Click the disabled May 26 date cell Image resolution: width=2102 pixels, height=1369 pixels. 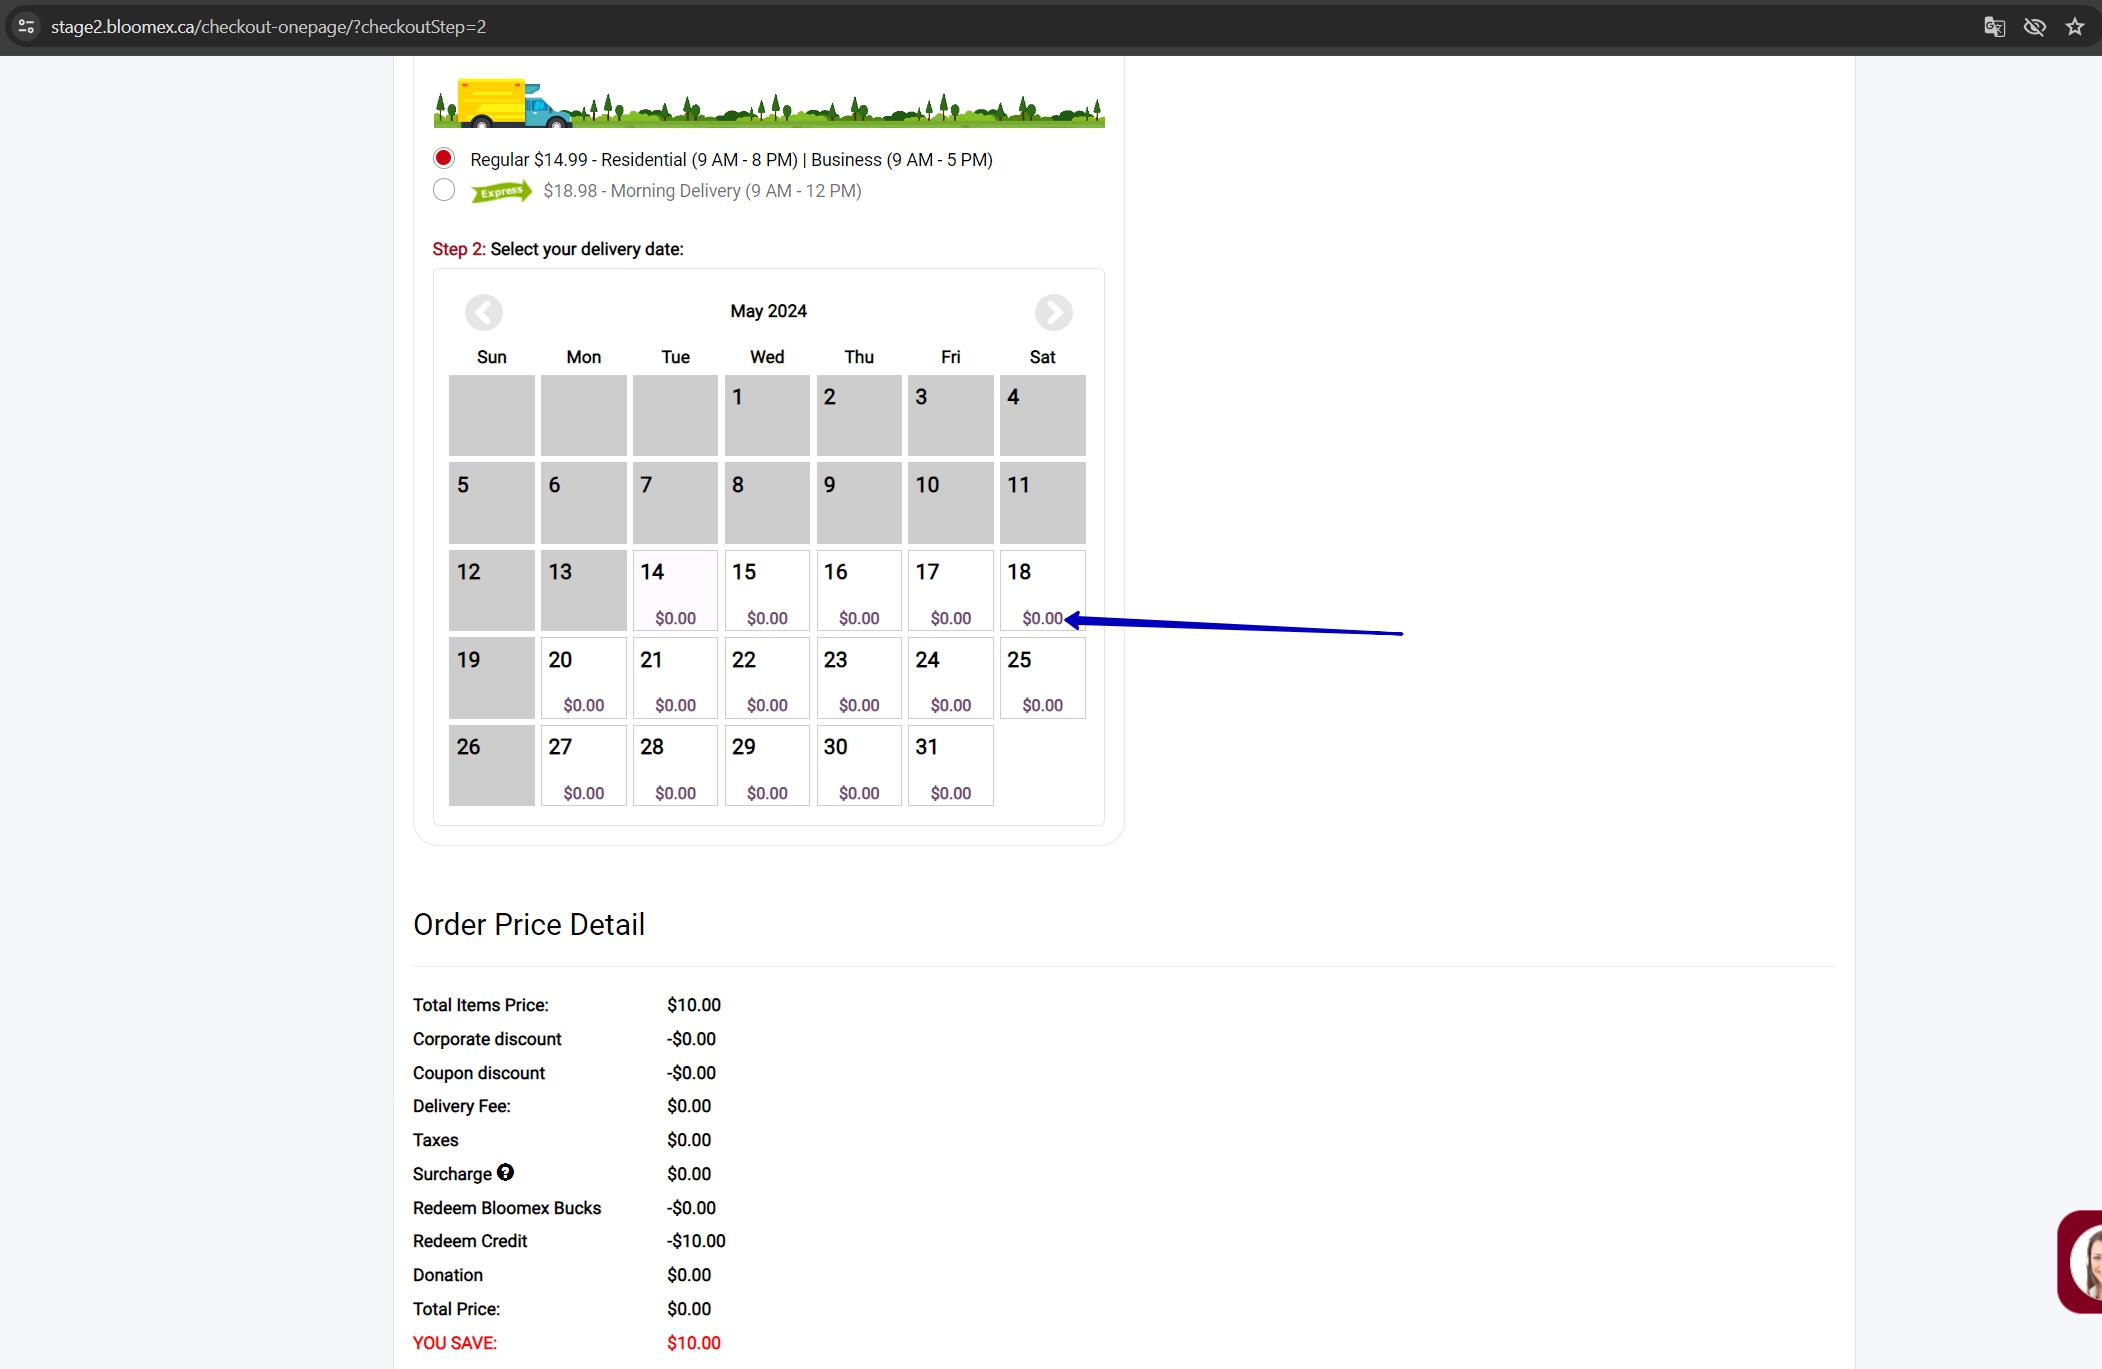pyautogui.click(x=492, y=766)
